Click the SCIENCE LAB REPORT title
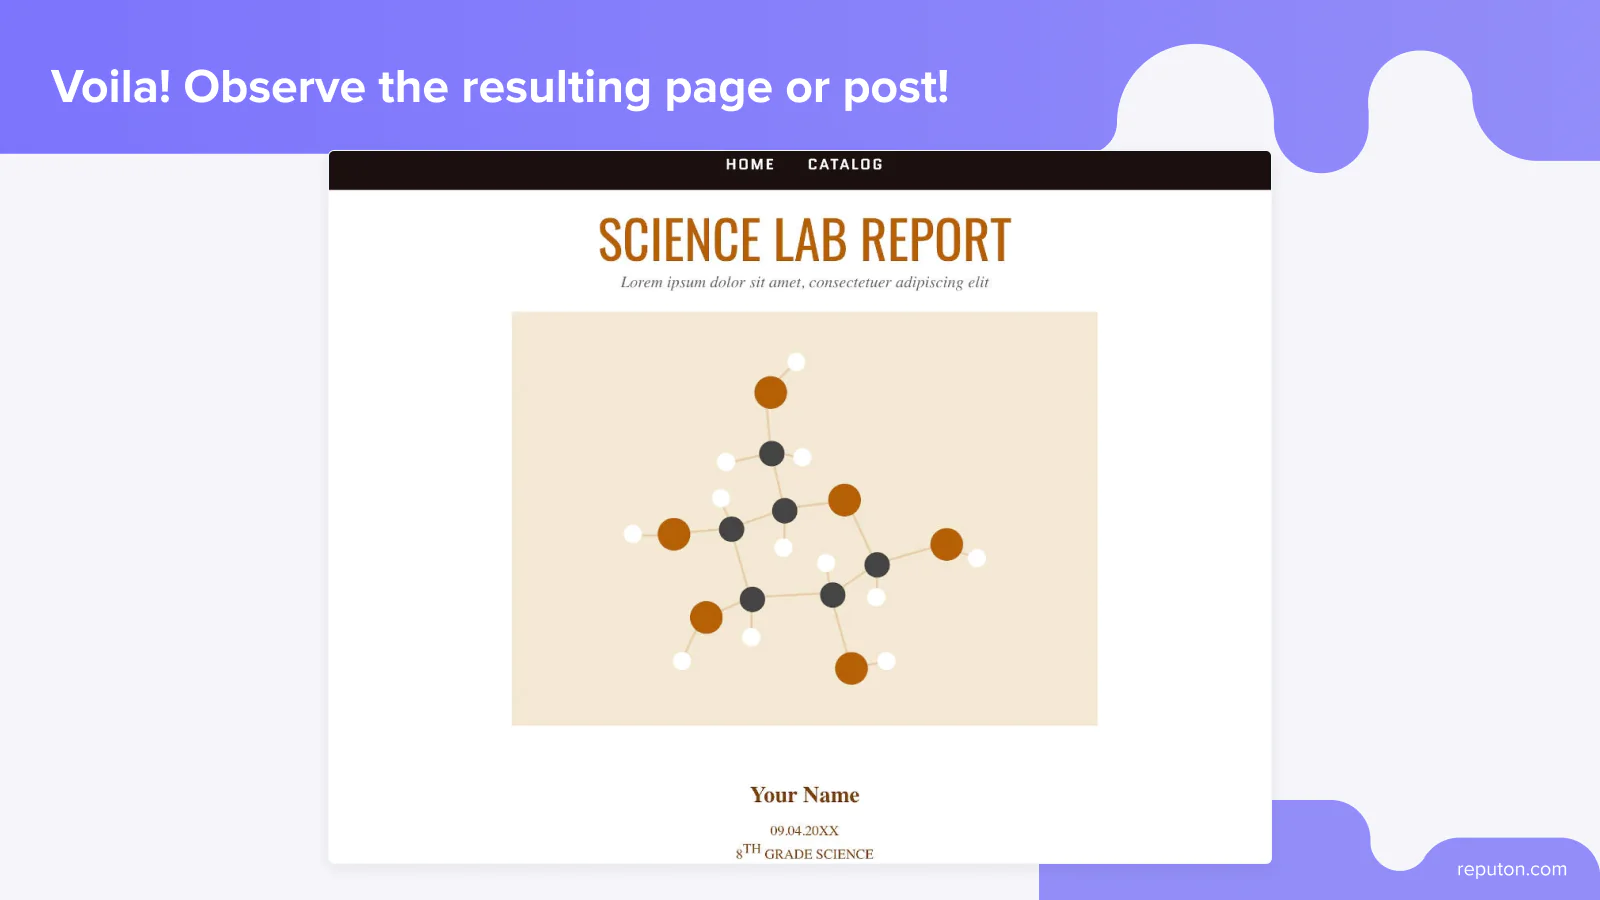This screenshot has height=900, width=1600. [x=804, y=240]
